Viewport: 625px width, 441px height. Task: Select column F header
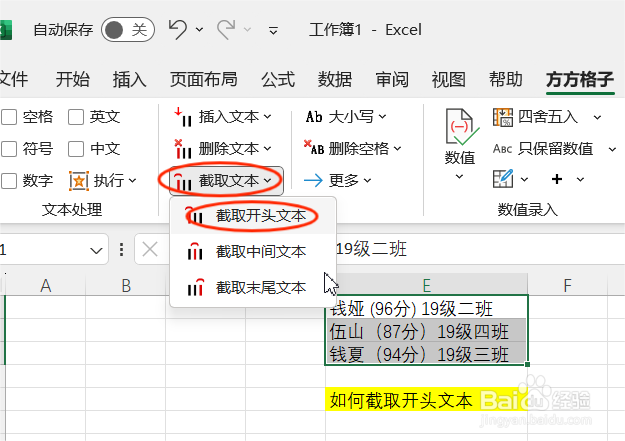pos(568,285)
